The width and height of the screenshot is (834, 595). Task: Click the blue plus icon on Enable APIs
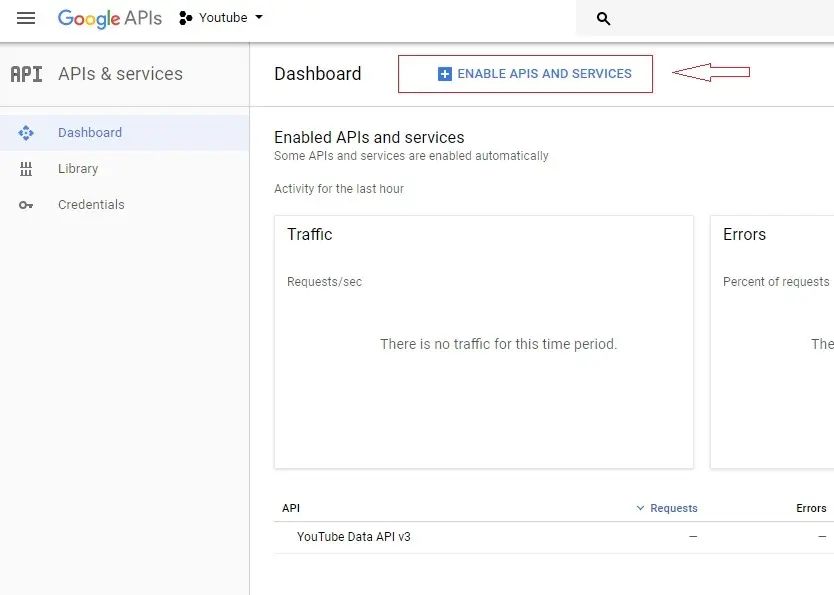point(445,74)
